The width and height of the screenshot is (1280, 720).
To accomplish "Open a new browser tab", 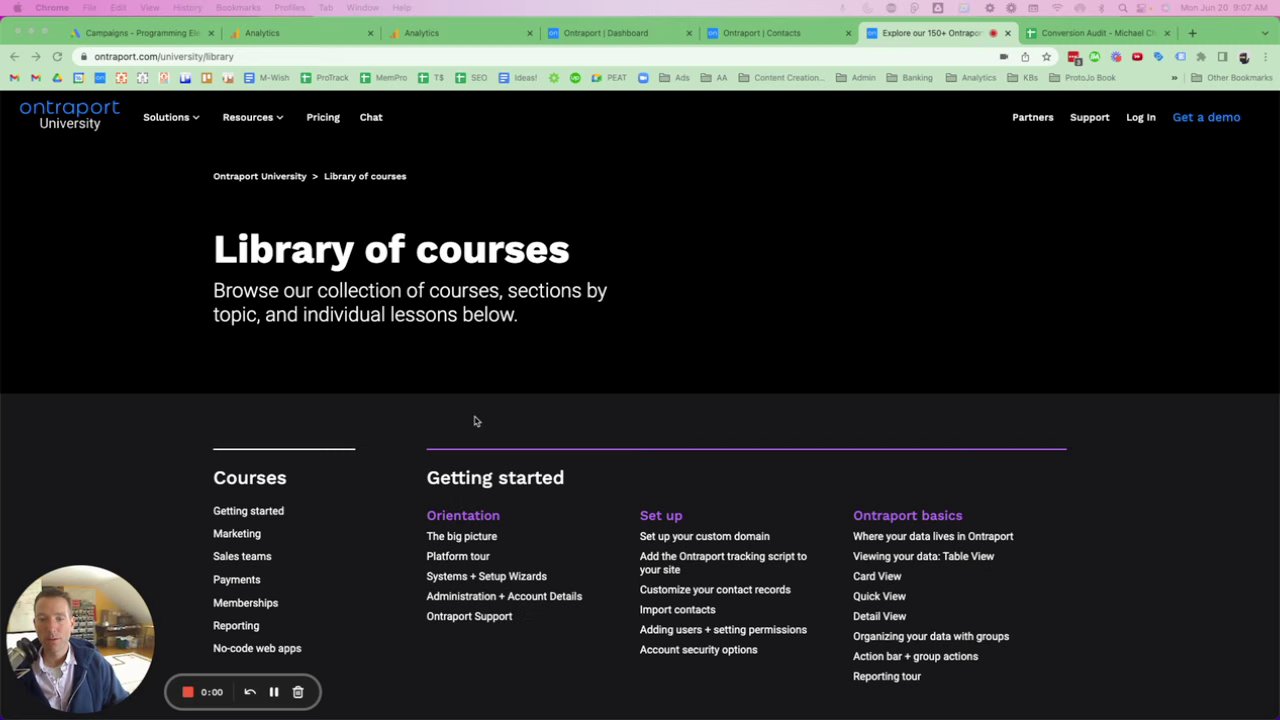I will tap(1192, 33).
